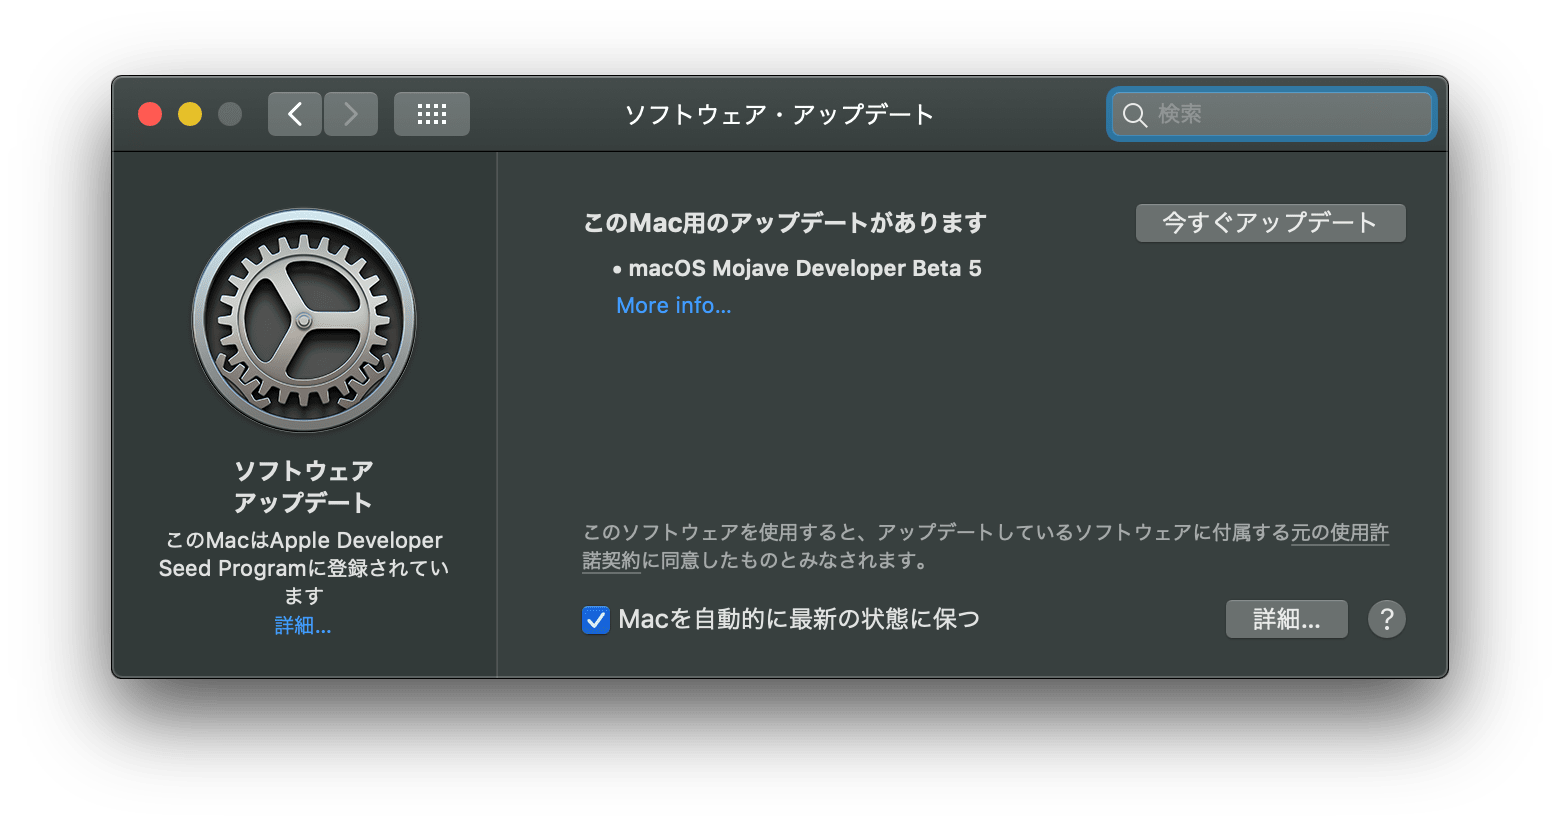Viewport: 1560px width, 826px height.
Task: Click the magnifier icon in the search field
Action: click(1135, 115)
